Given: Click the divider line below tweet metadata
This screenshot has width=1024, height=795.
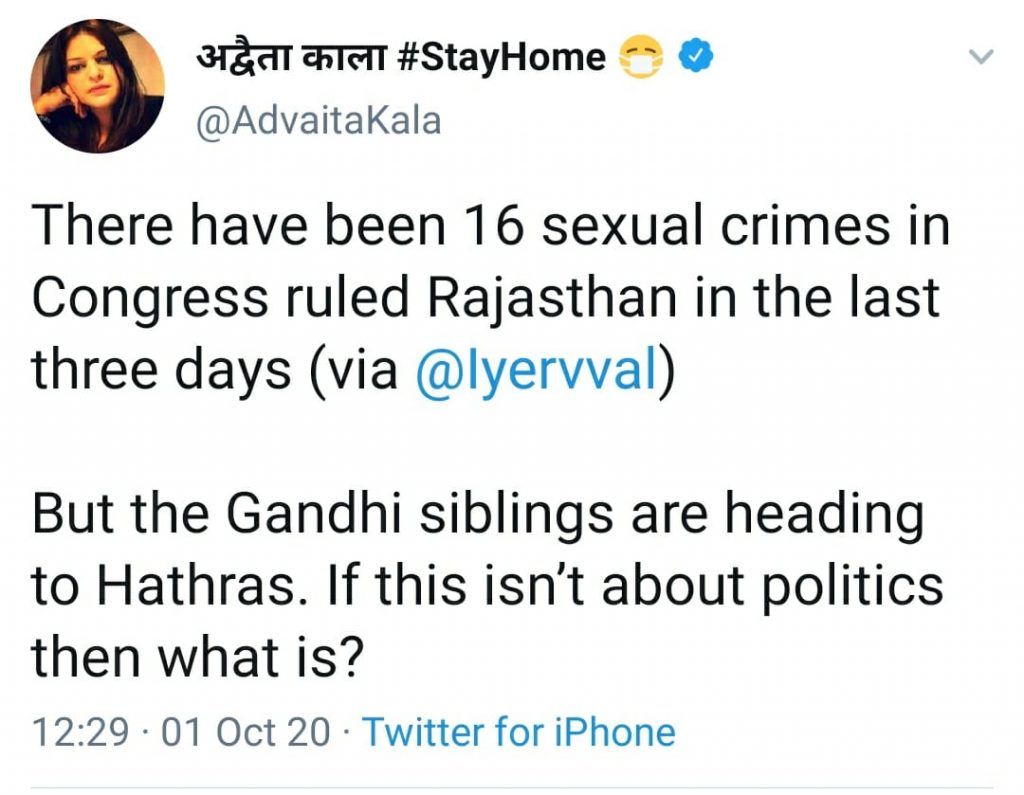Looking at the screenshot, I should pos(512,788).
